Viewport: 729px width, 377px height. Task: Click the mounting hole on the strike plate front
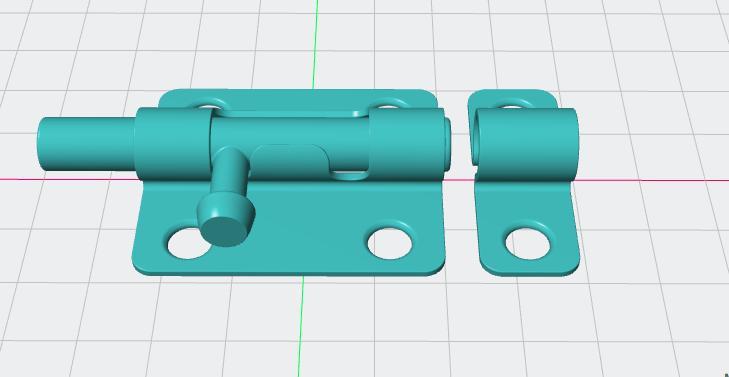(x=528, y=244)
